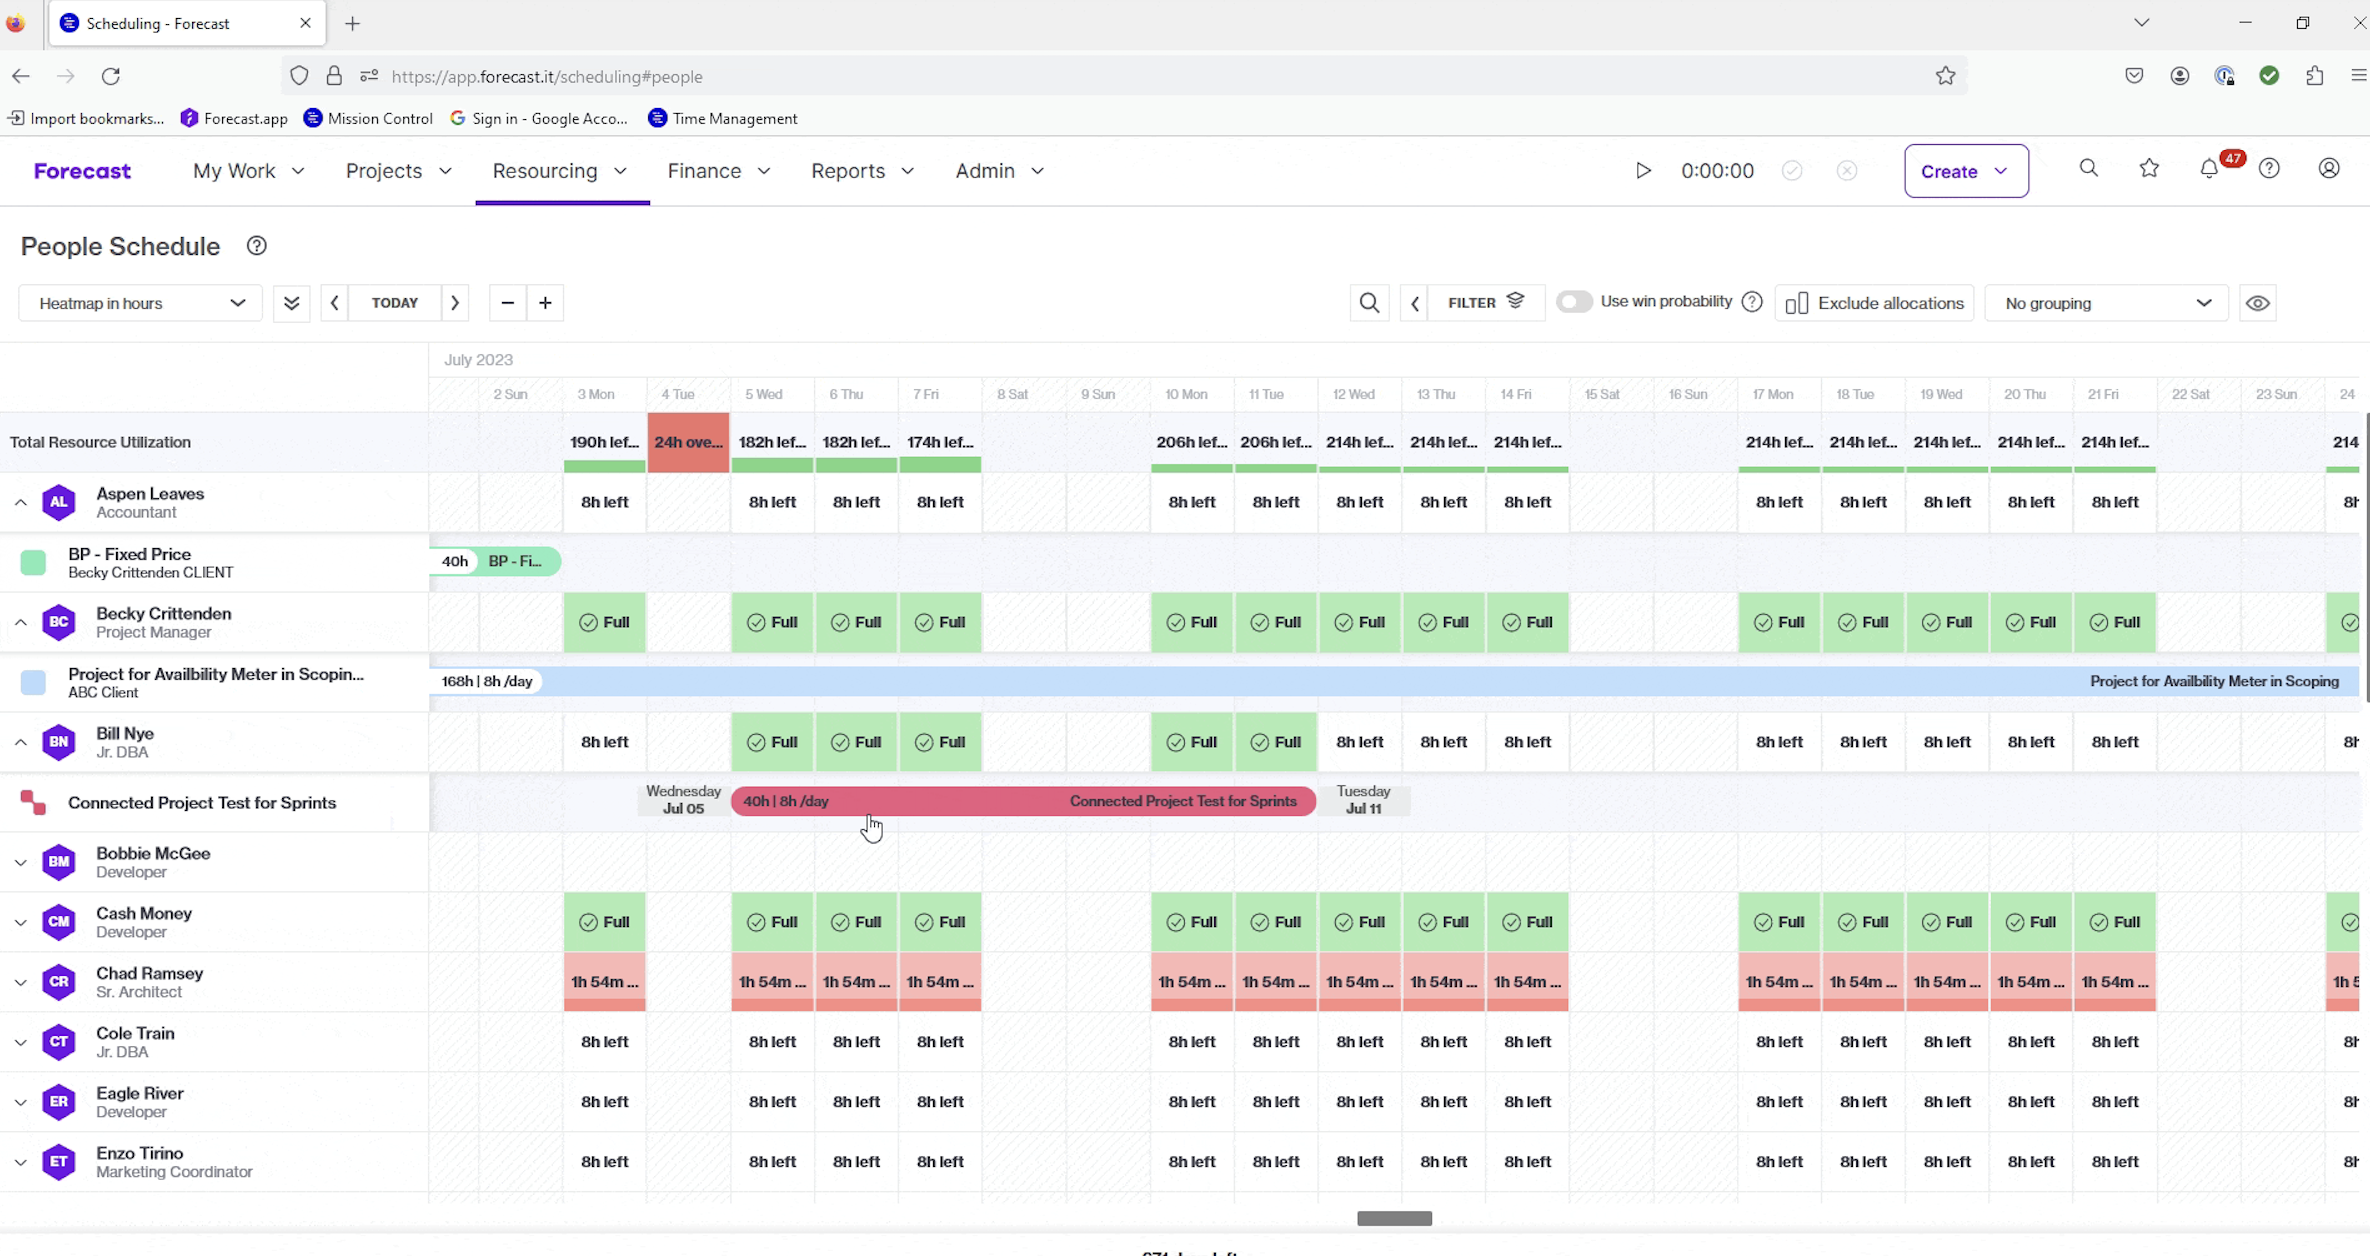Toggle the Use win probability switch
The height and width of the screenshot is (1256, 2370).
1574,303
